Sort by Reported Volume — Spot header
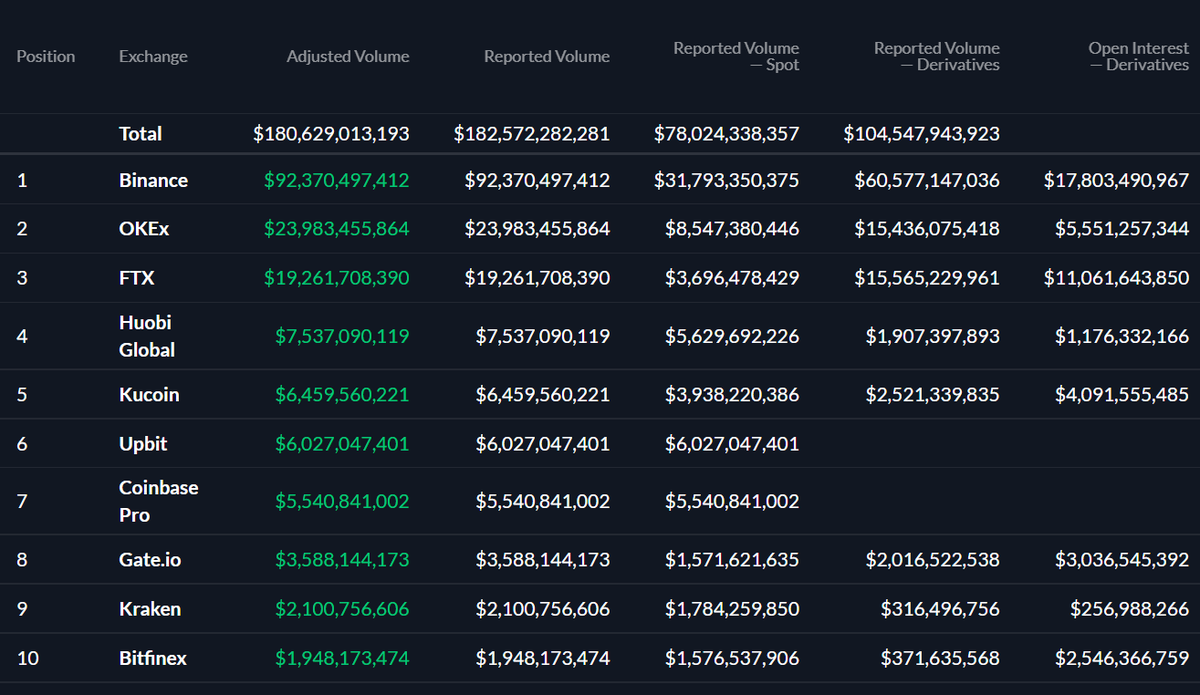 coord(736,56)
